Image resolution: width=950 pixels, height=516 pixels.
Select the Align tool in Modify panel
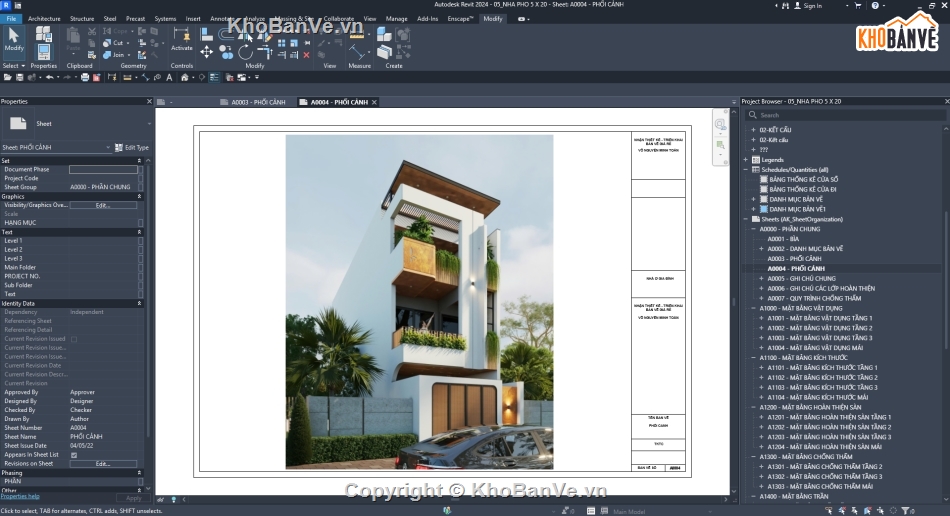click(207, 34)
